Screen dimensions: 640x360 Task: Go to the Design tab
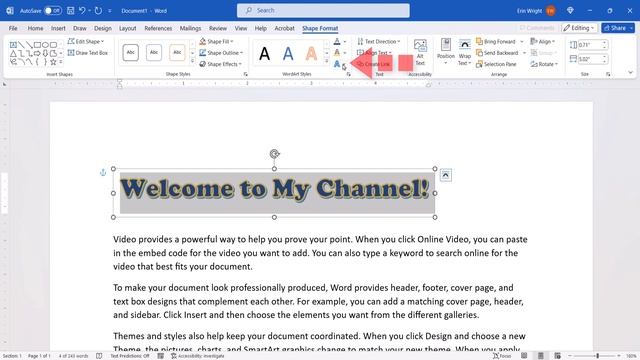pos(102,28)
